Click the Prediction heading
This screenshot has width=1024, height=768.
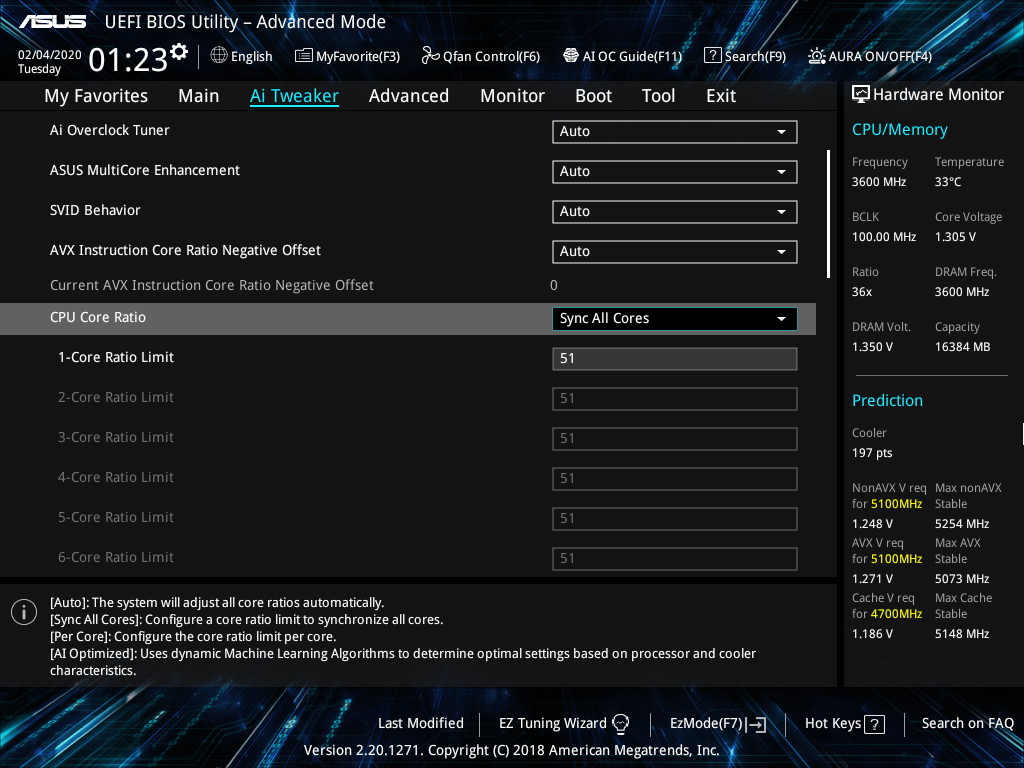[x=887, y=400]
